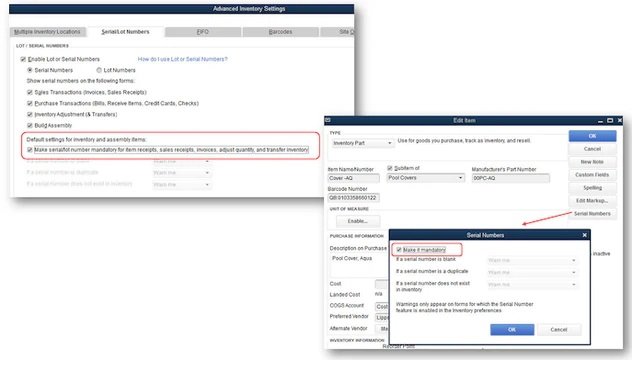Open the Multiple Inventory Locations tab
The height and width of the screenshot is (372, 632).
click(48, 32)
